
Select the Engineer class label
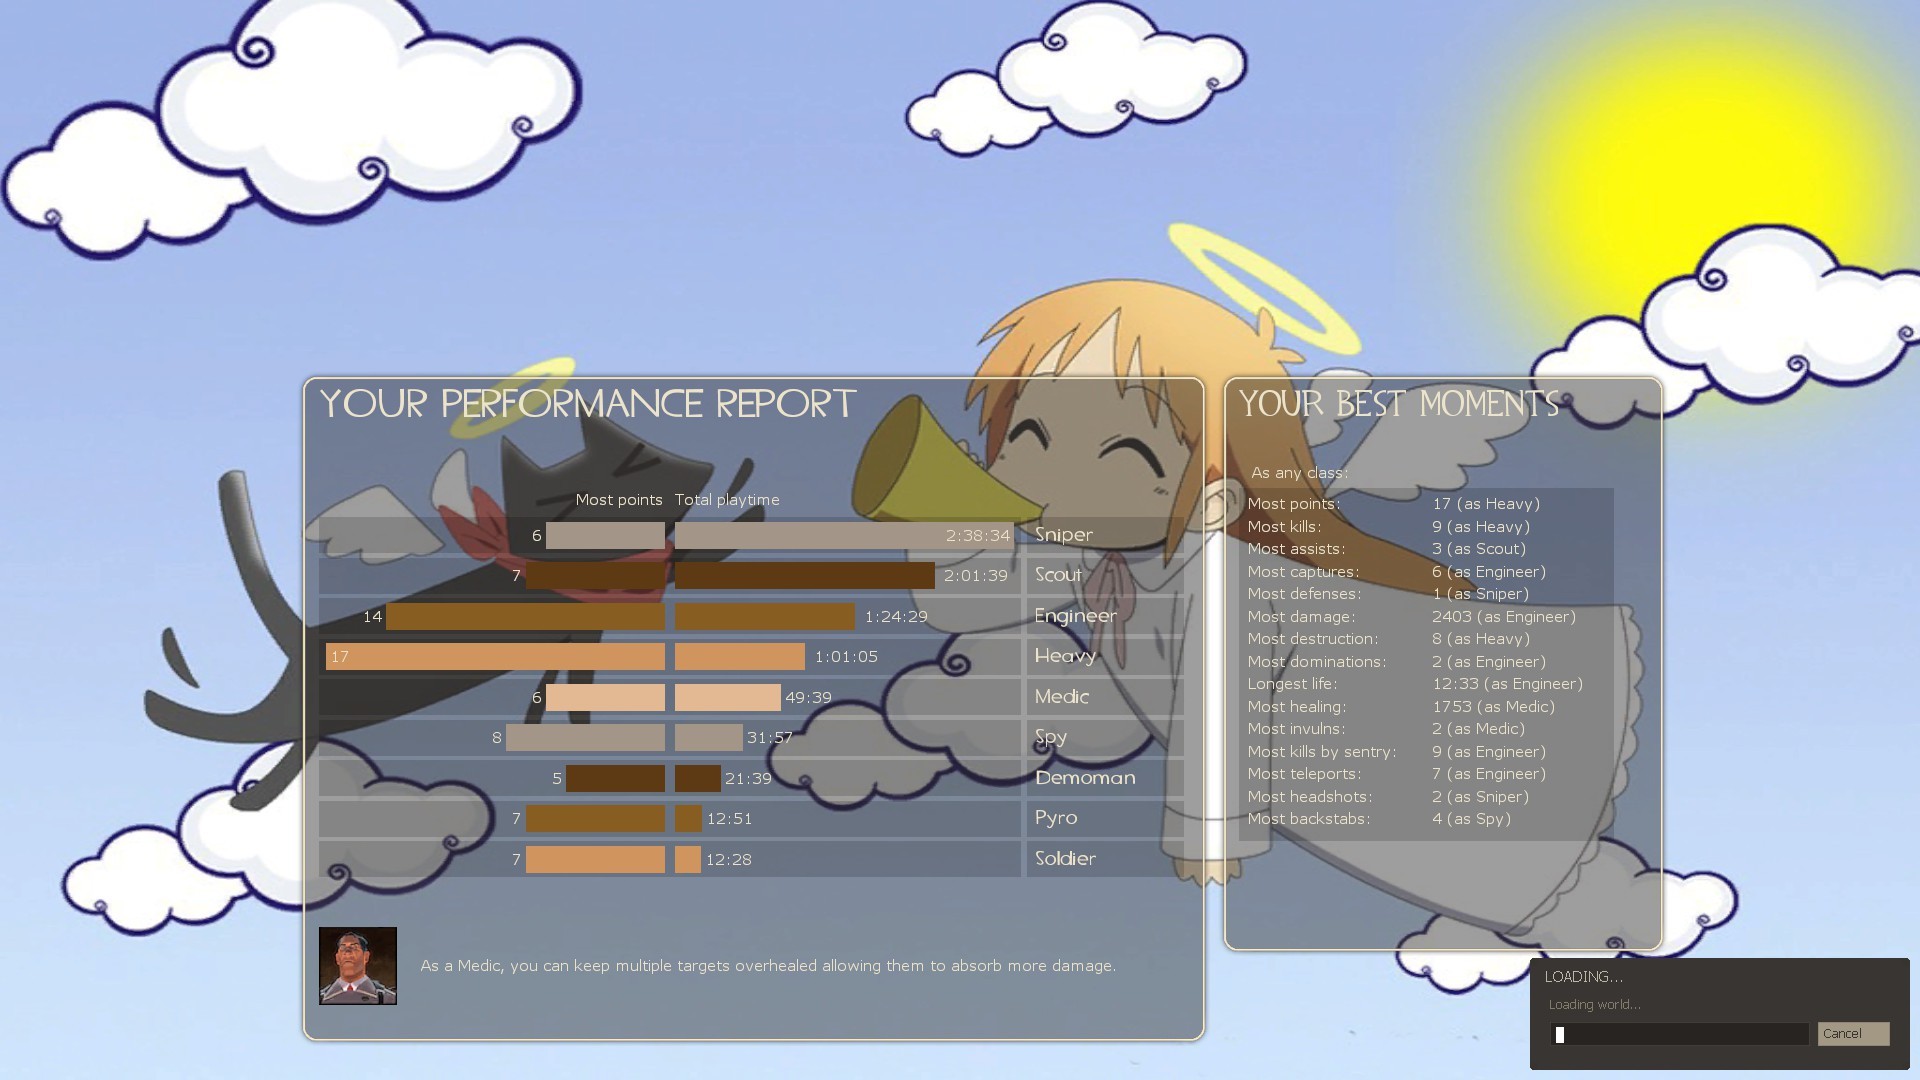click(1075, 616)
